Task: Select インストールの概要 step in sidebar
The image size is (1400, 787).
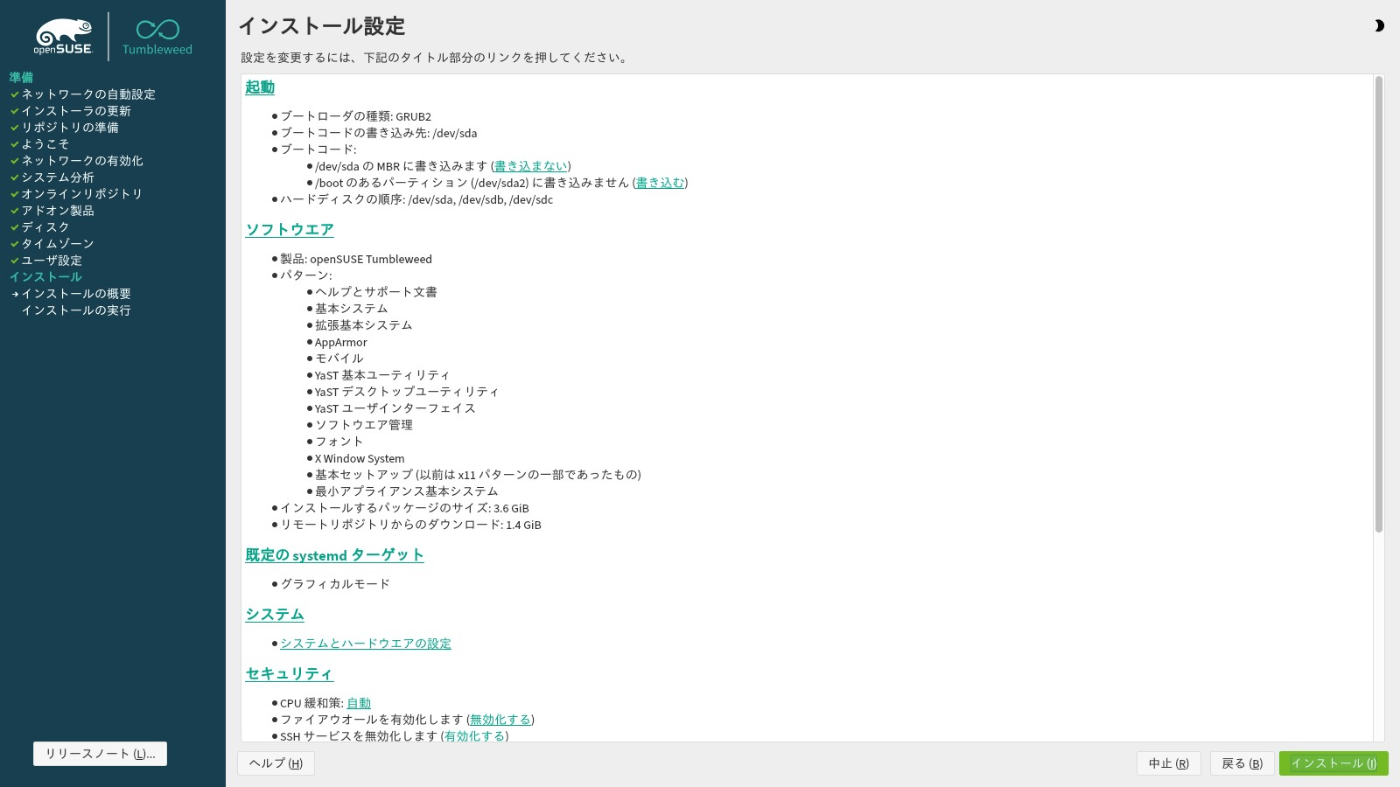Action: [76, 293]
